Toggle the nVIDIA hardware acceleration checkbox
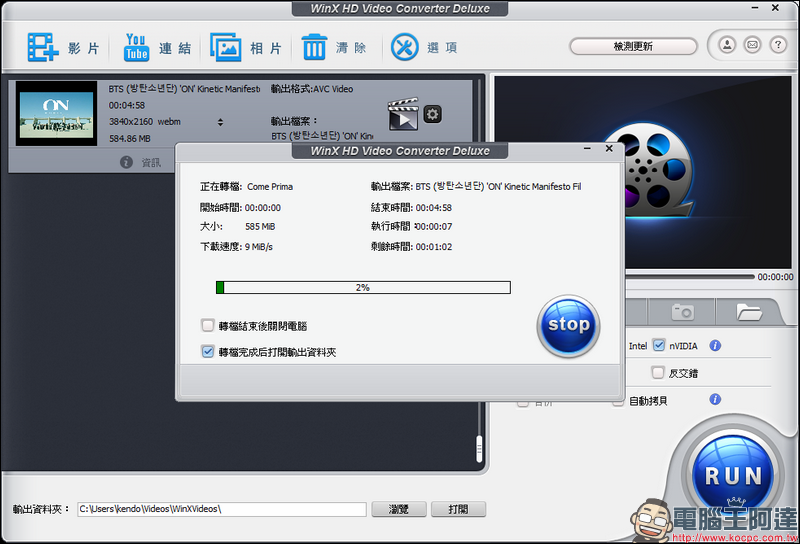800x544 pixels. coord(659,345)
